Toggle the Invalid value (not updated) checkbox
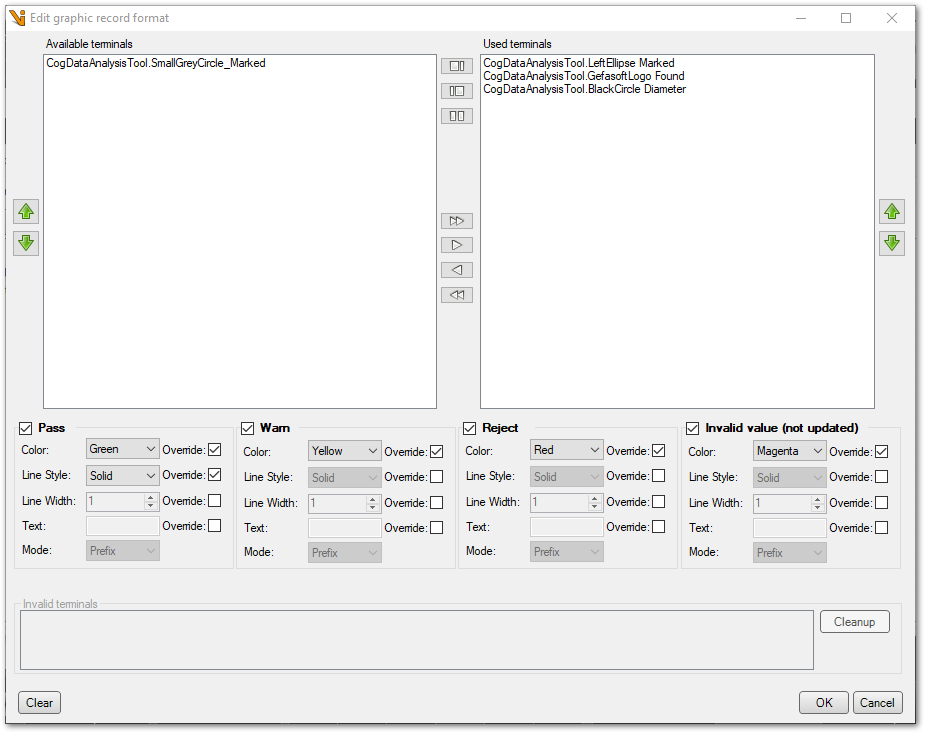The image size is (925, 733). (x=693, y=428)
